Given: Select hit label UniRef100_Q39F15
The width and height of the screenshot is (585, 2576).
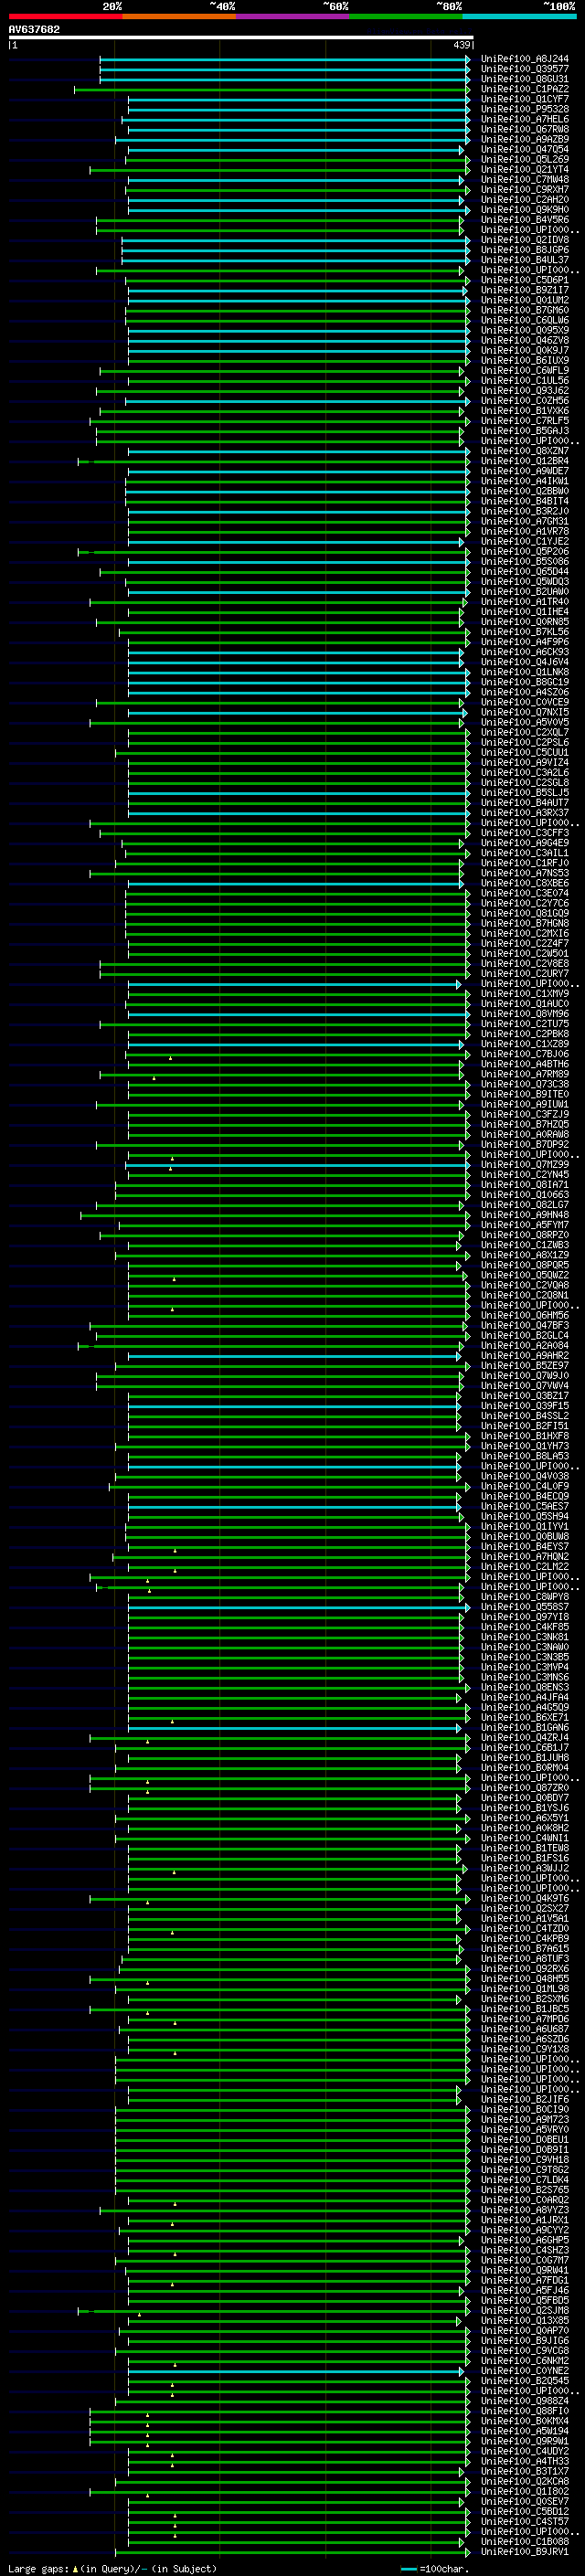Looking at the screenshot, I should tap(525, 1406).
